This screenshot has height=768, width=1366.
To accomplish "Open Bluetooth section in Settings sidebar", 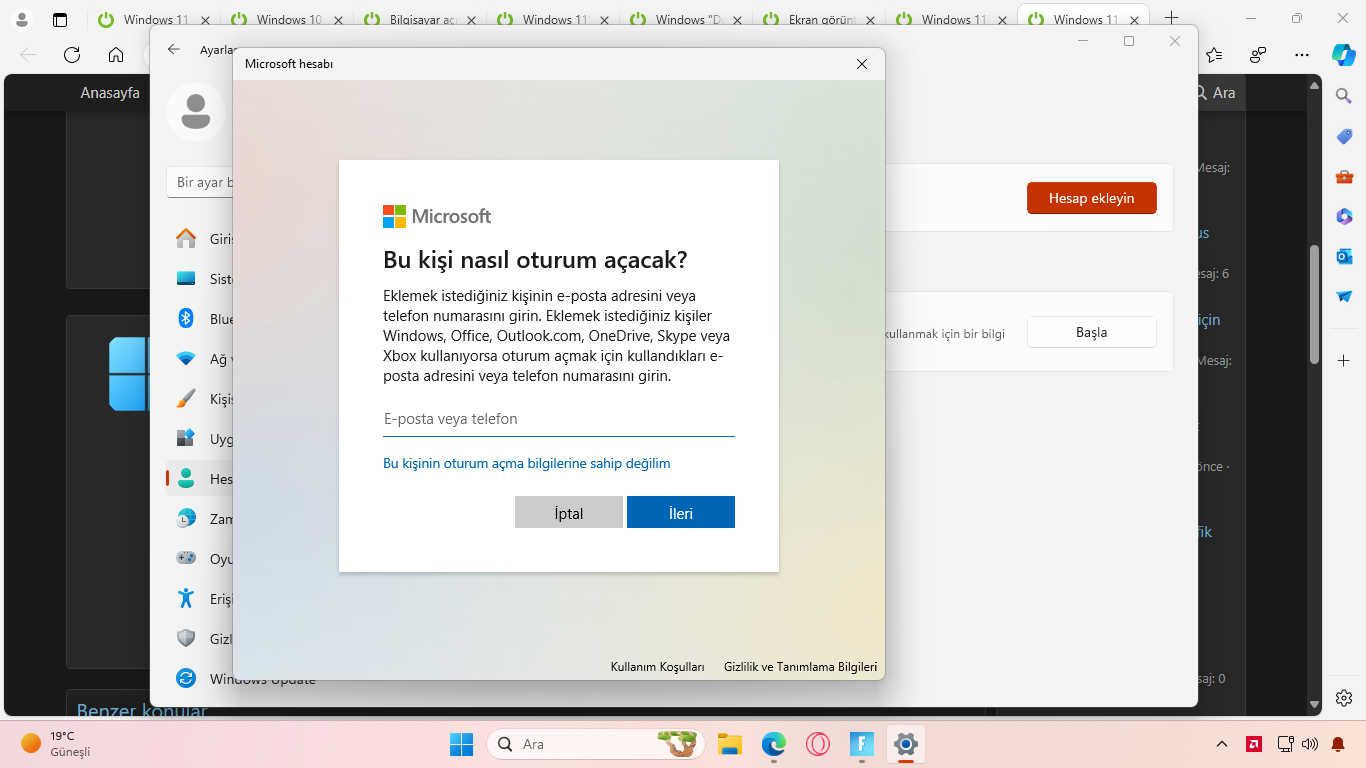I will pos(200,319).
